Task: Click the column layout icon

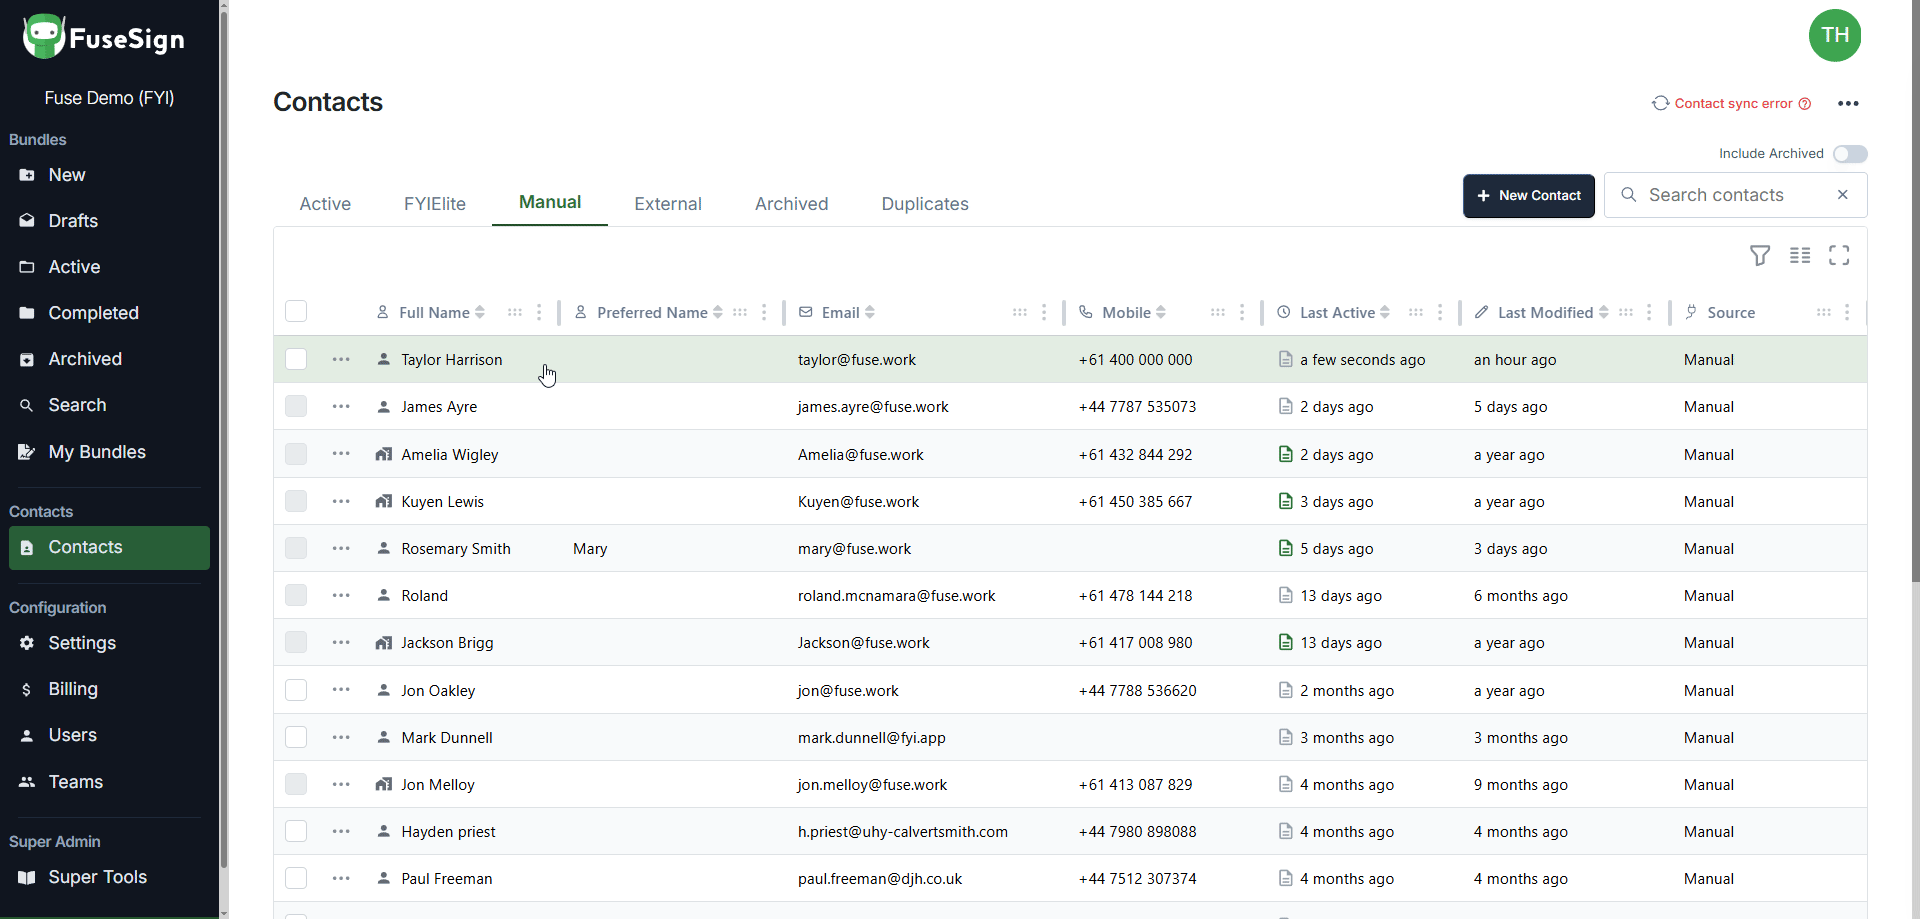Action: 1800,256
